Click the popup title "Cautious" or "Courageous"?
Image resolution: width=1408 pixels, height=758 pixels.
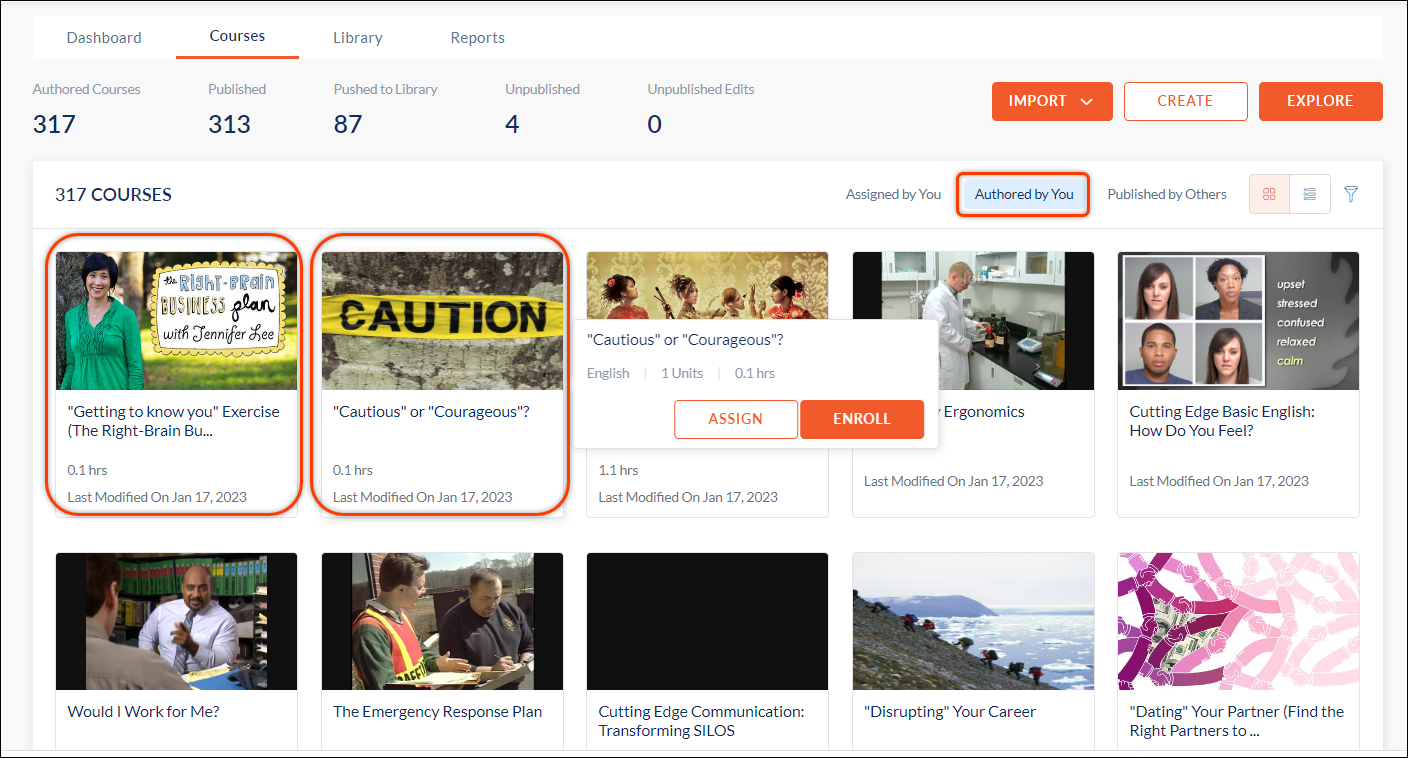pyautogui.click(x=685, y=340)
